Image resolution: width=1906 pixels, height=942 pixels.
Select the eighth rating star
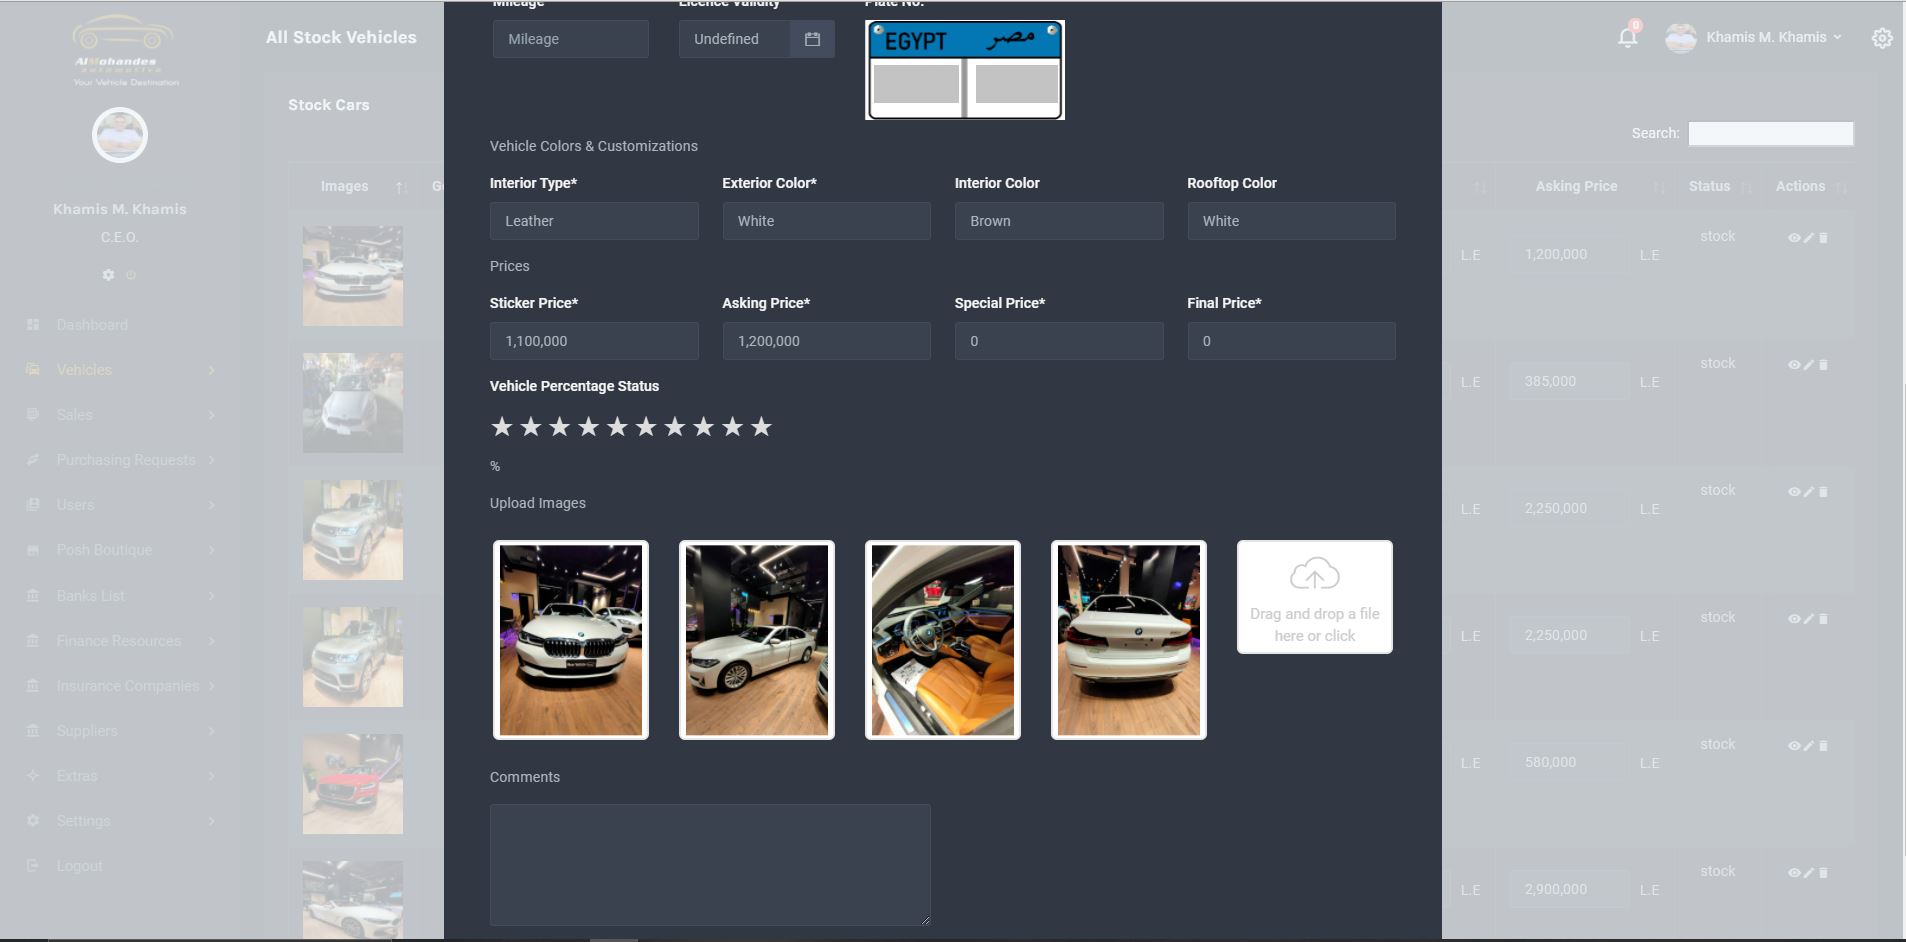(x=703, y=427)
